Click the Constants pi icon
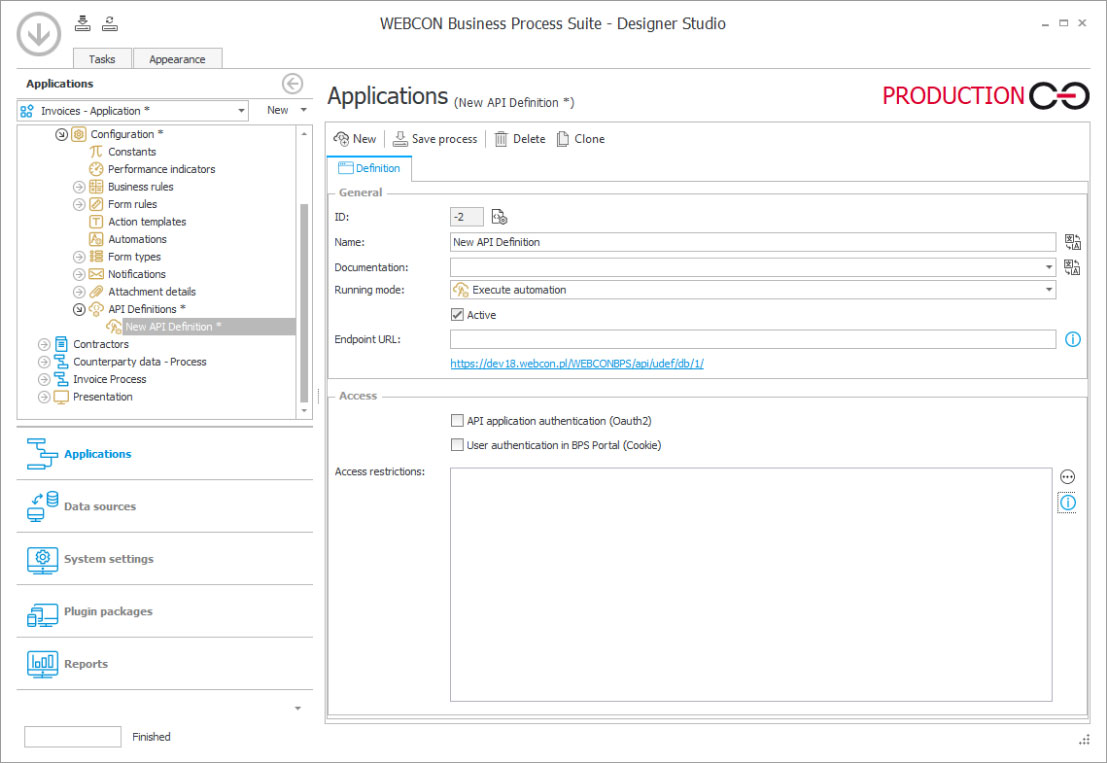 [96, 152]
